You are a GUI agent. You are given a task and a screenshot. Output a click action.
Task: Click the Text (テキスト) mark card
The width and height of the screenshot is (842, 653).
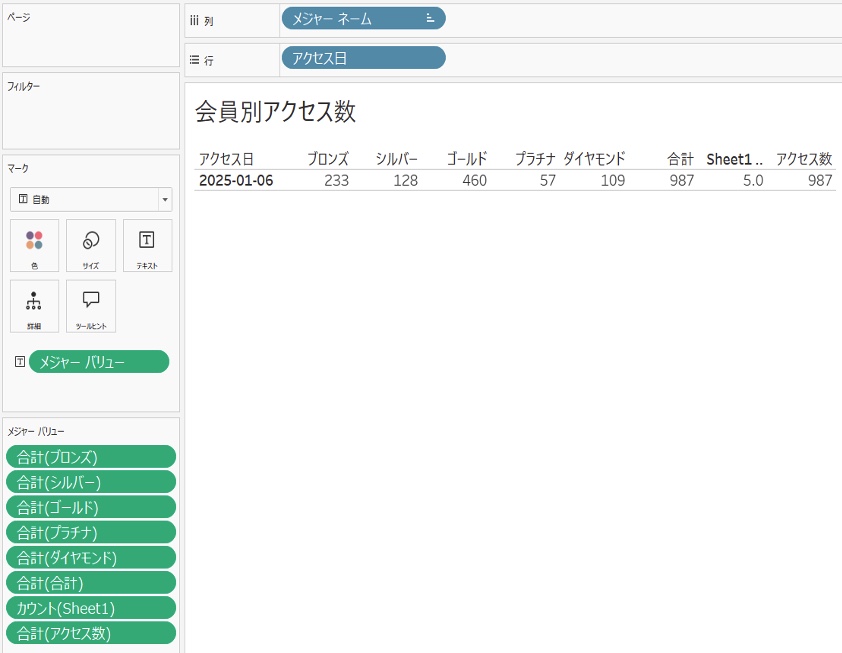pos(147,245)
